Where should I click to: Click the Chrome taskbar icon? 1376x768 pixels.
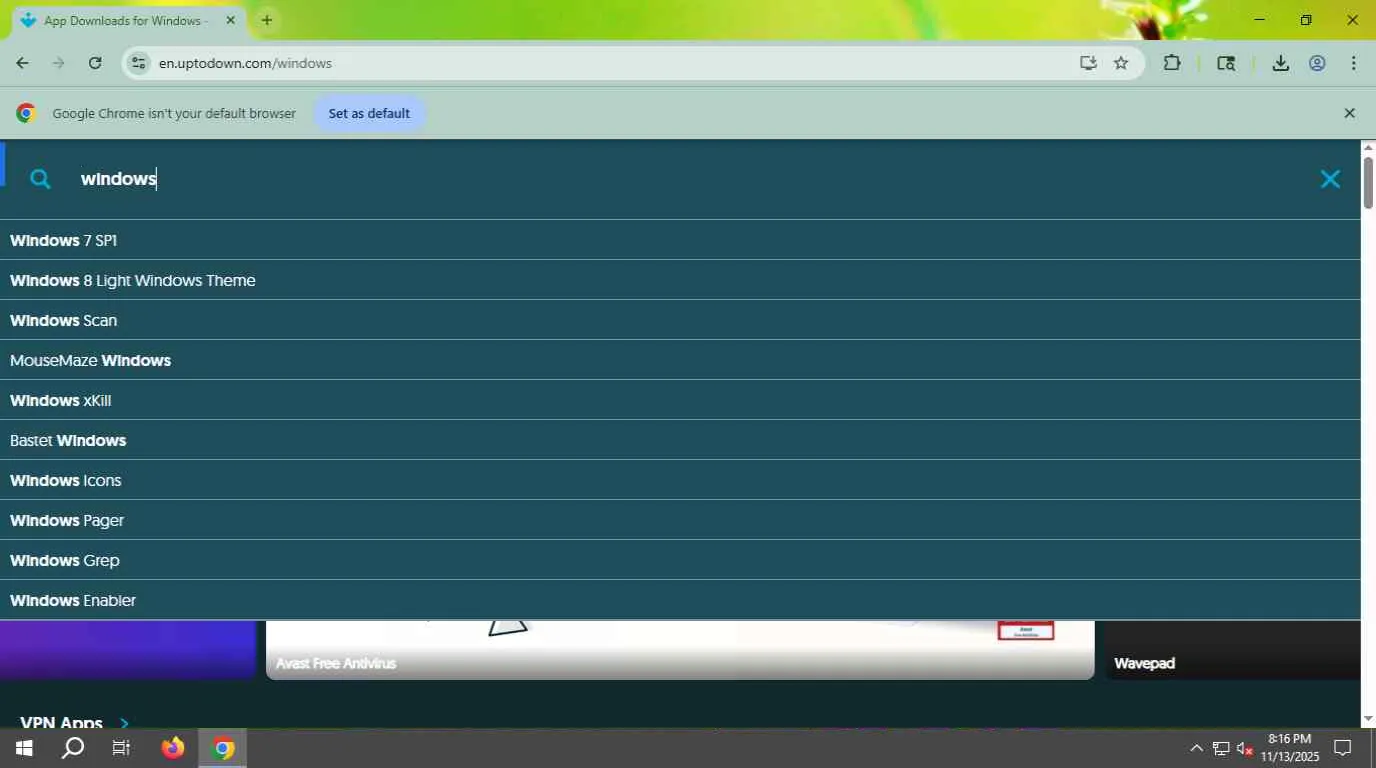(223, 748)
